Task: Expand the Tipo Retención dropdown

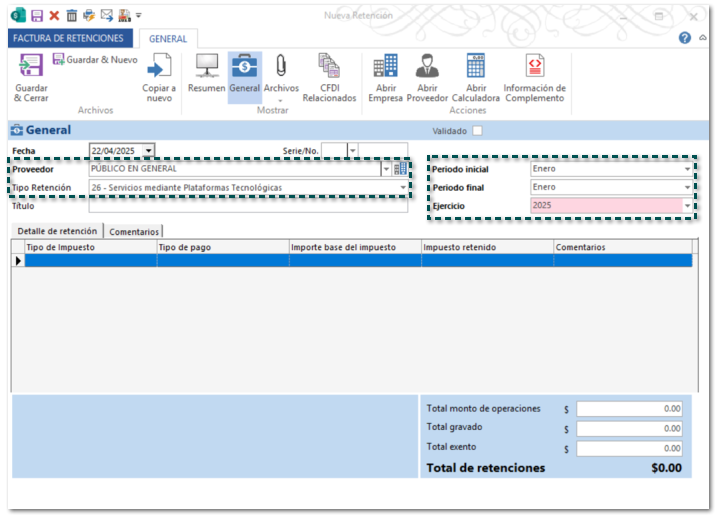Action: point(404,187)
